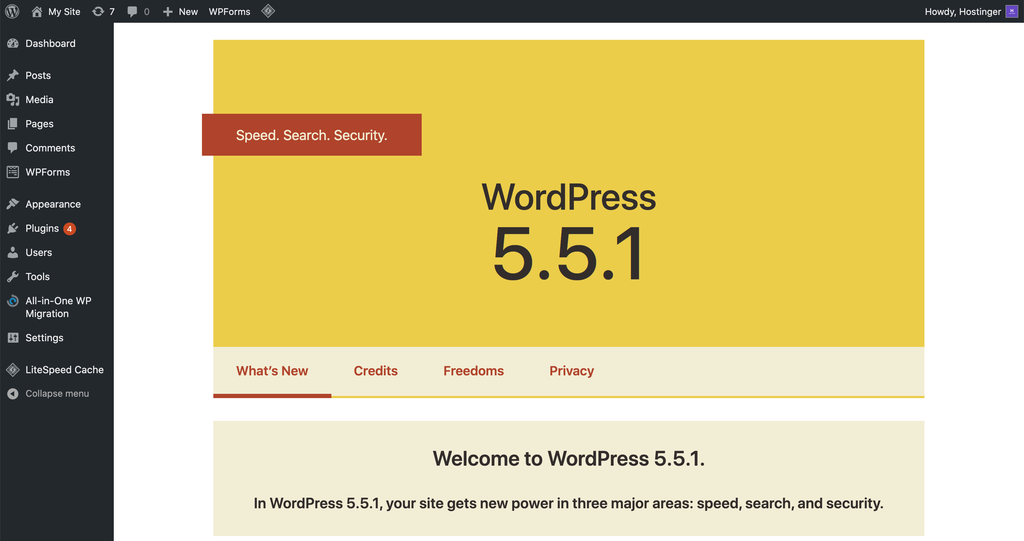Click the Settings icon in sidebar

tap(12, 338)
